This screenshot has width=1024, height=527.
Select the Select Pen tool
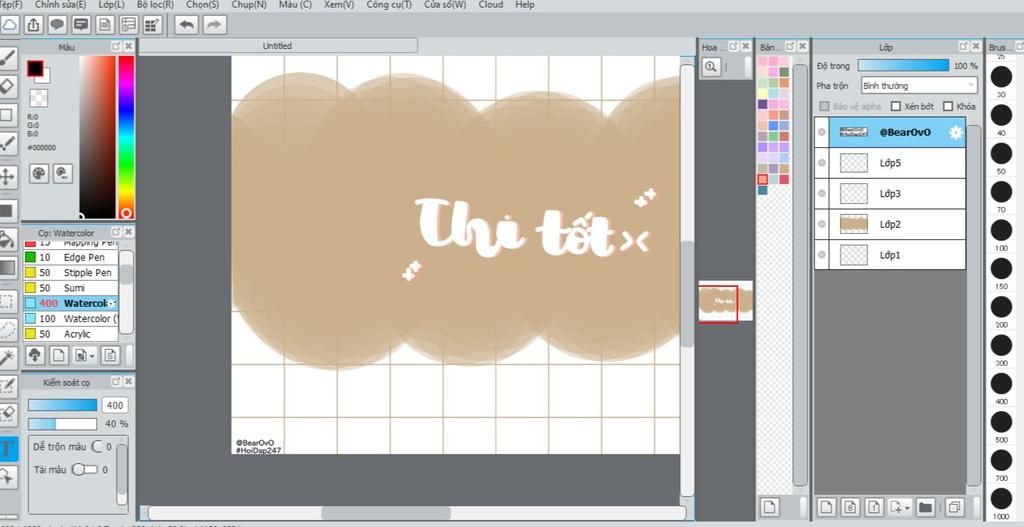(x=7, y=387)
